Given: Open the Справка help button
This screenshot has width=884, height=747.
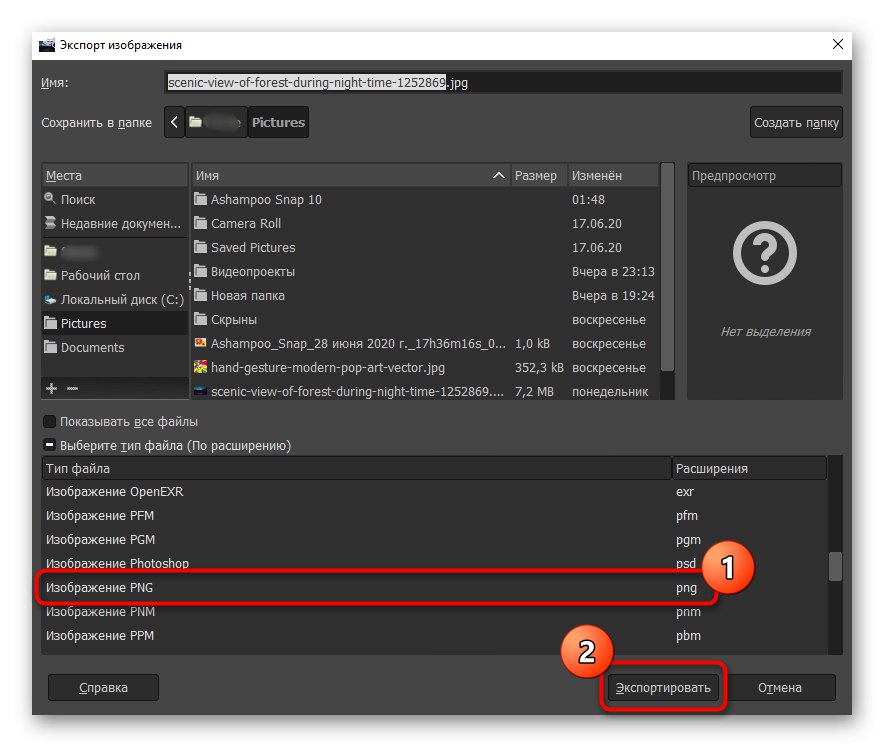Looking at the screenshot, I should pos(103,687).
